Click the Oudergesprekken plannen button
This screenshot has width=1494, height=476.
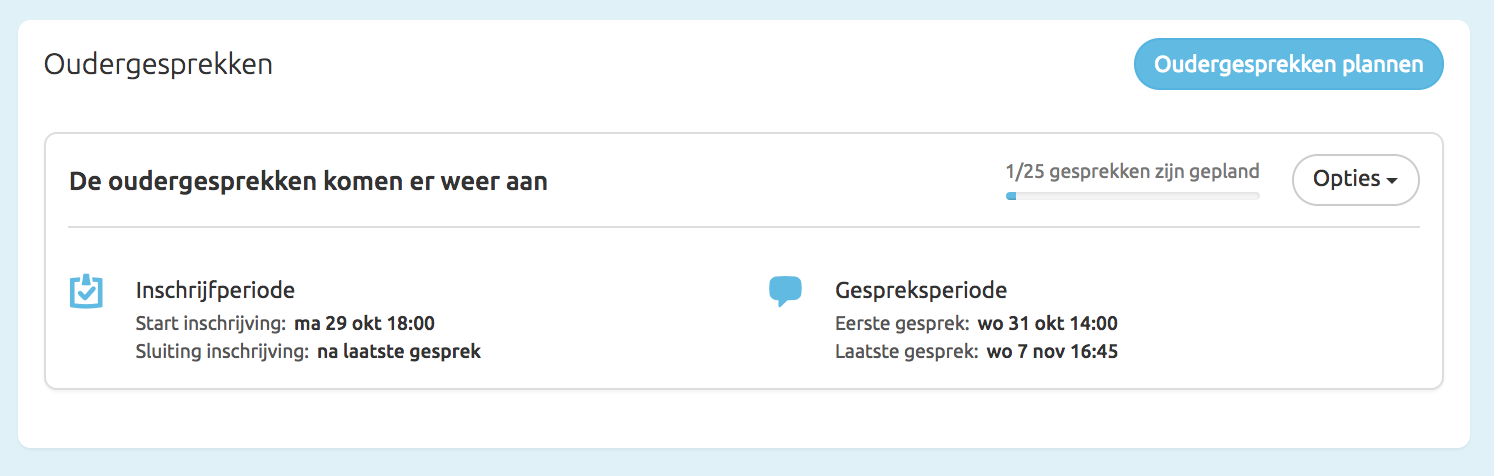pos(1288,64)
